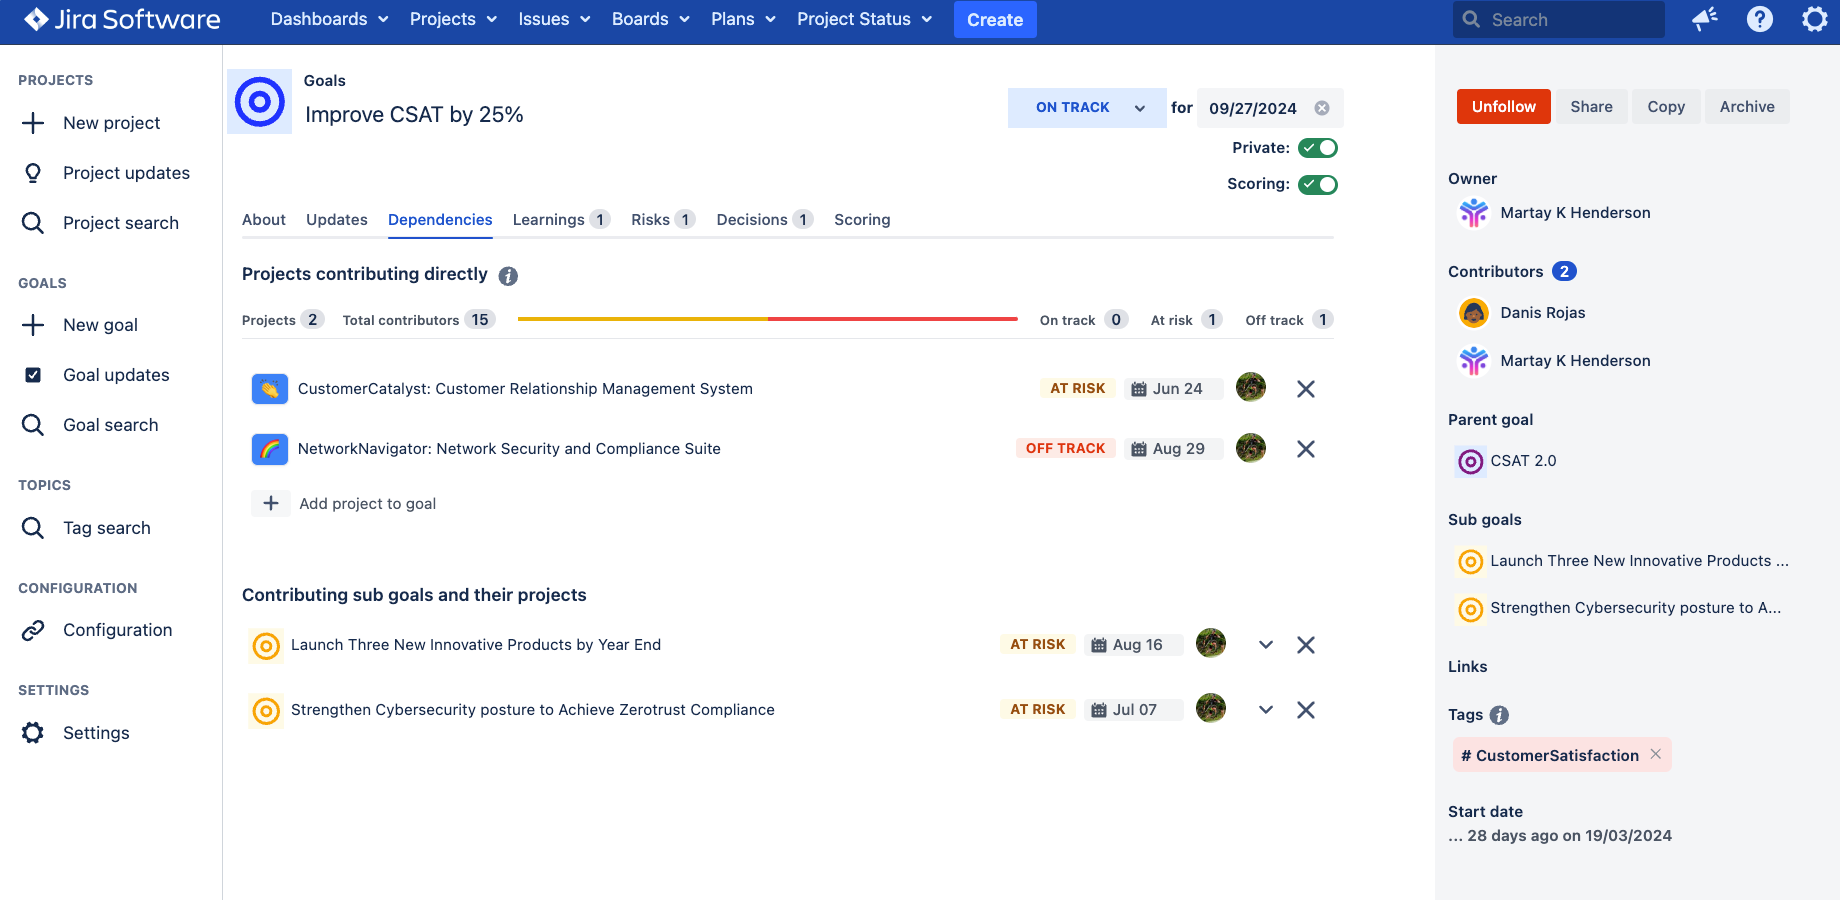Open the CSAT 2.0 parent goal link
Image resolution: width=1840 pixels, height=900 pixels.
[1522, 461]
